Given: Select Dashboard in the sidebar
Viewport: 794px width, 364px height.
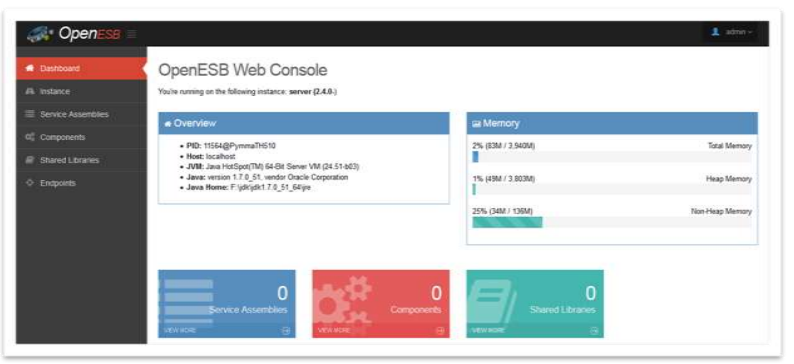Looking at the screenshot, I should point(82,68).
